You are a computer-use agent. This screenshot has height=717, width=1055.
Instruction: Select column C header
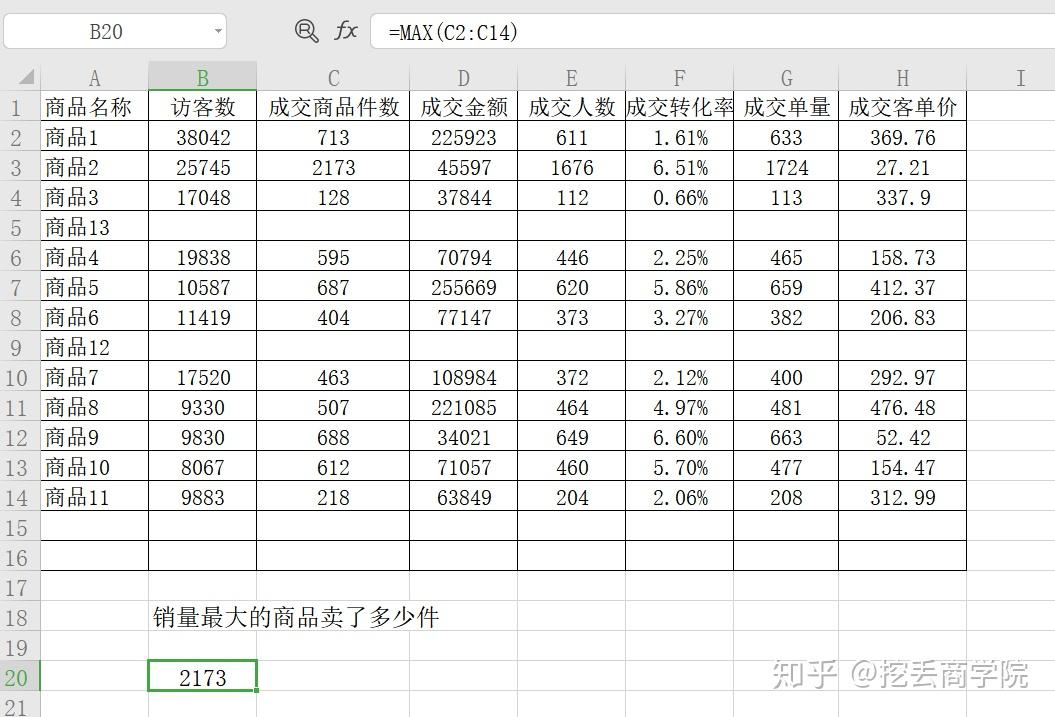click(333, 77)
